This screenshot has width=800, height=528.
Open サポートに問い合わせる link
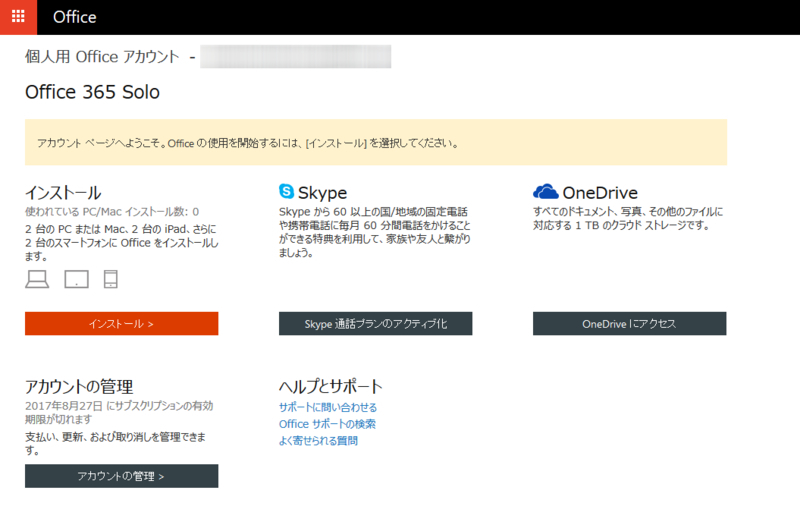tap(328, 407)
